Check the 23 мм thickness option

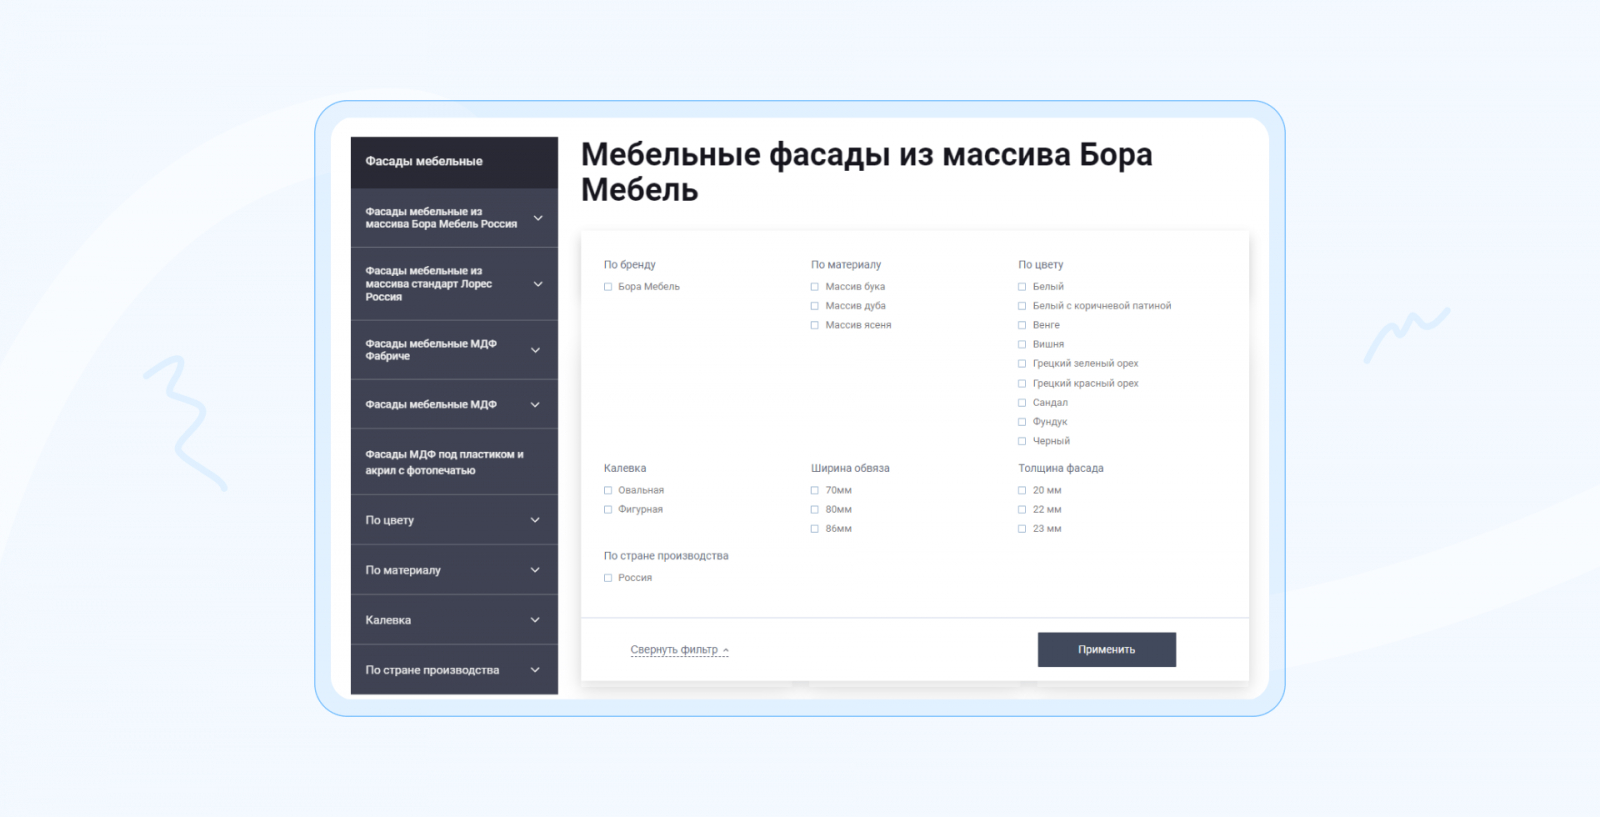[1022, 529]
